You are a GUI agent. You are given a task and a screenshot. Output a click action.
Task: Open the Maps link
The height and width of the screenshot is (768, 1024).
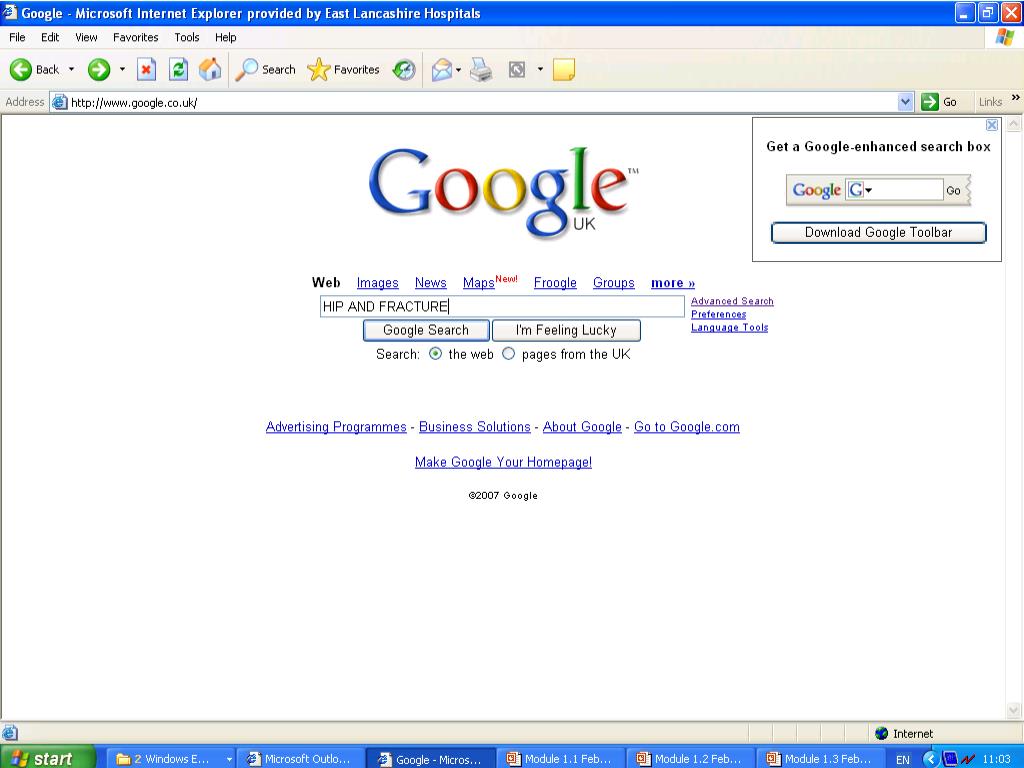point(479,283)
